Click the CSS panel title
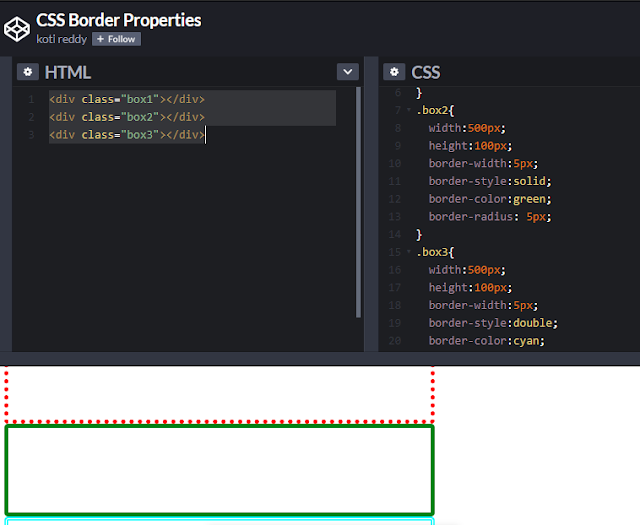The width and height of the screenshot is (640, 525). click(x=426, y=72)
